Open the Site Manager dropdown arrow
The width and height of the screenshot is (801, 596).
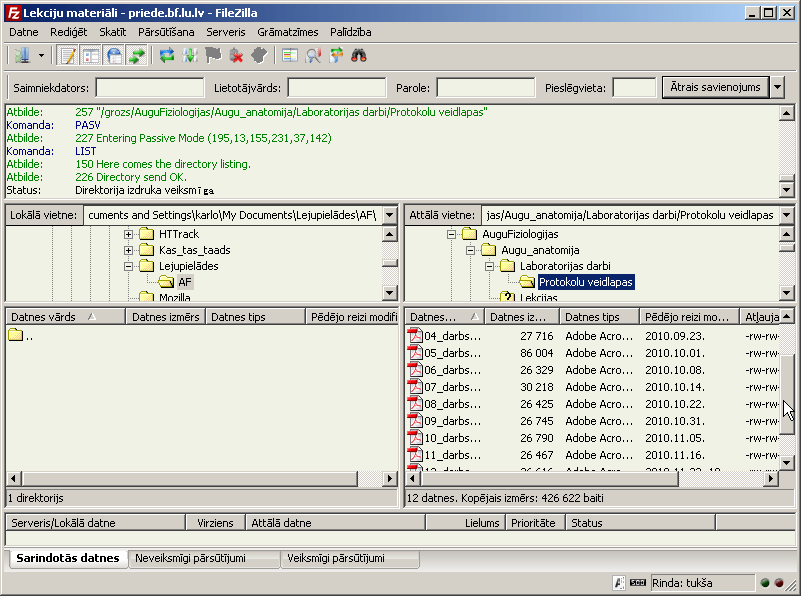pyautogui.click(x=41, y=55)
